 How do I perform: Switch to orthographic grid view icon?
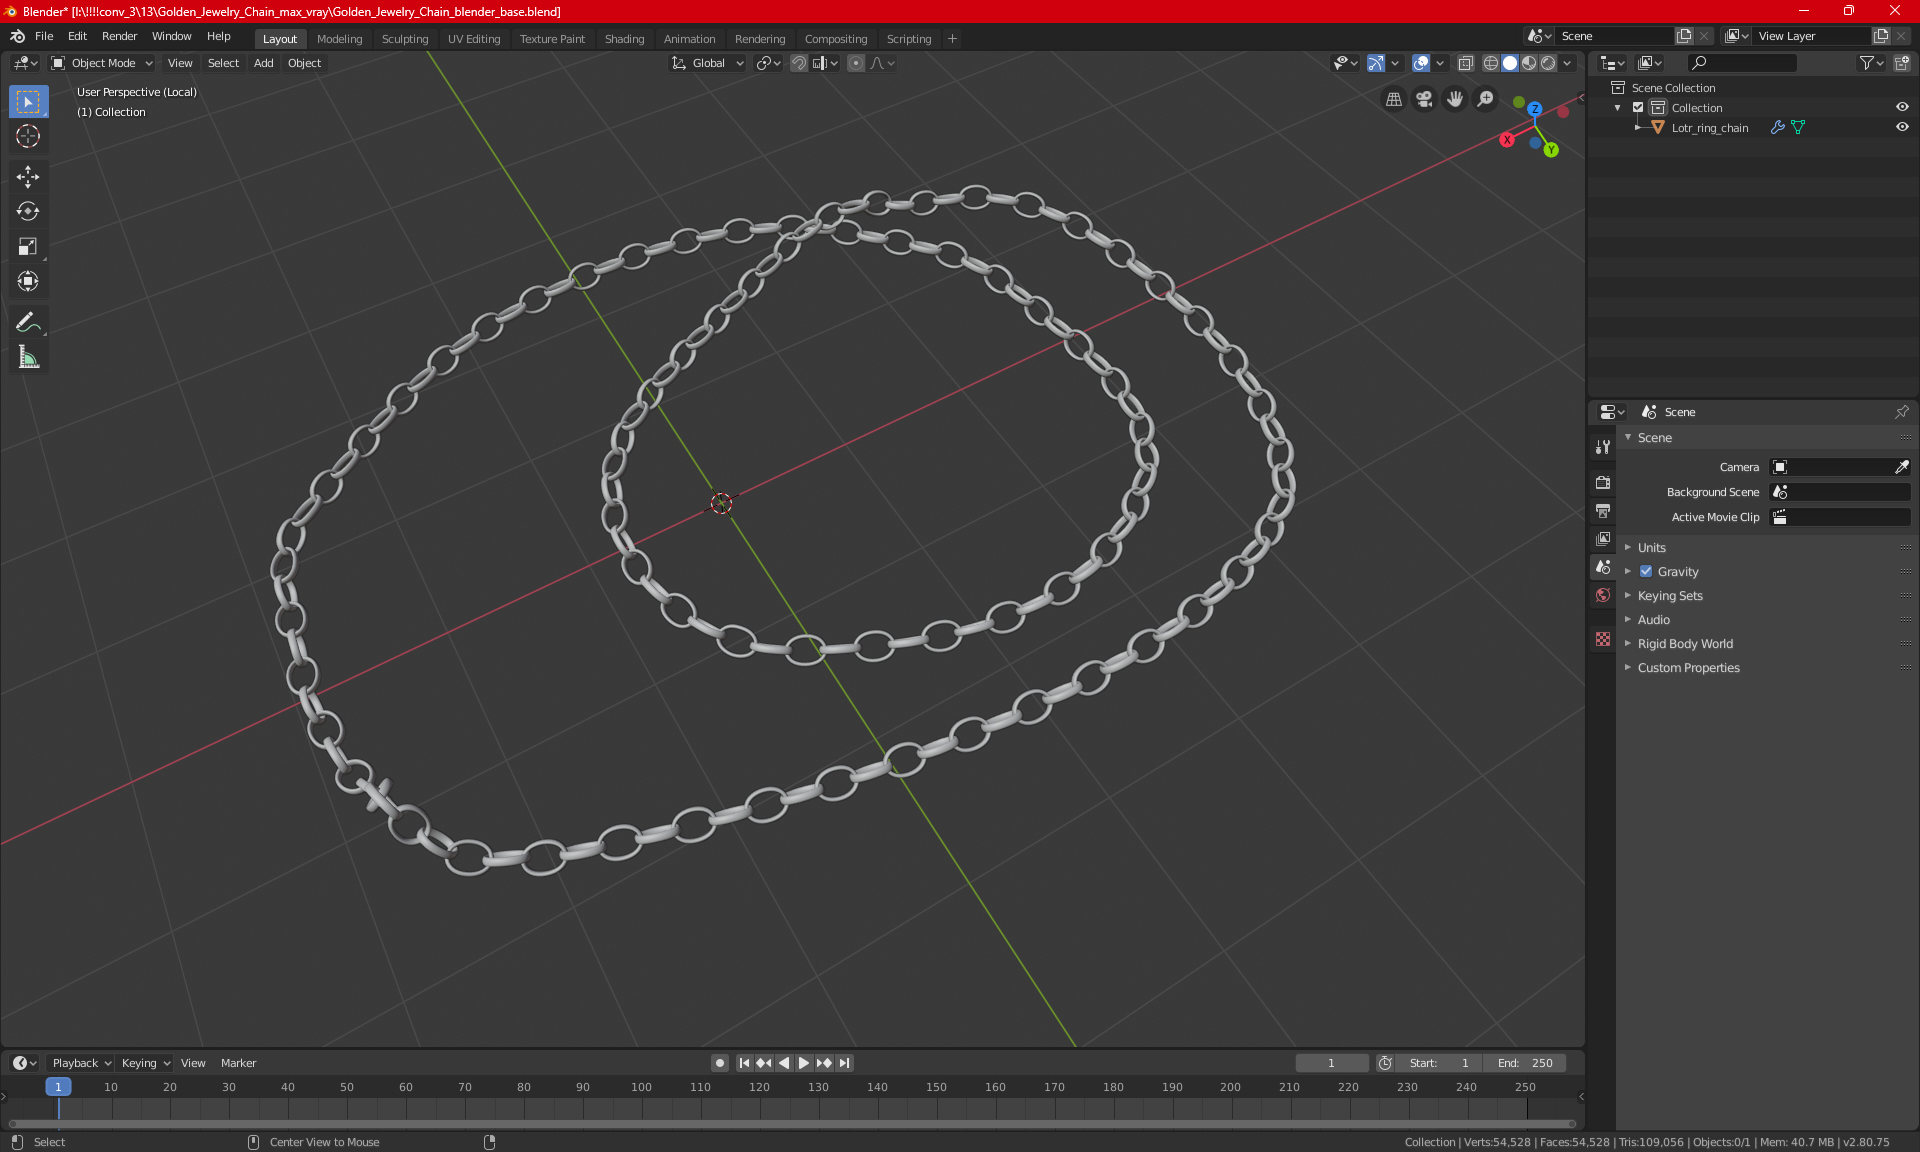(1393, 99)
